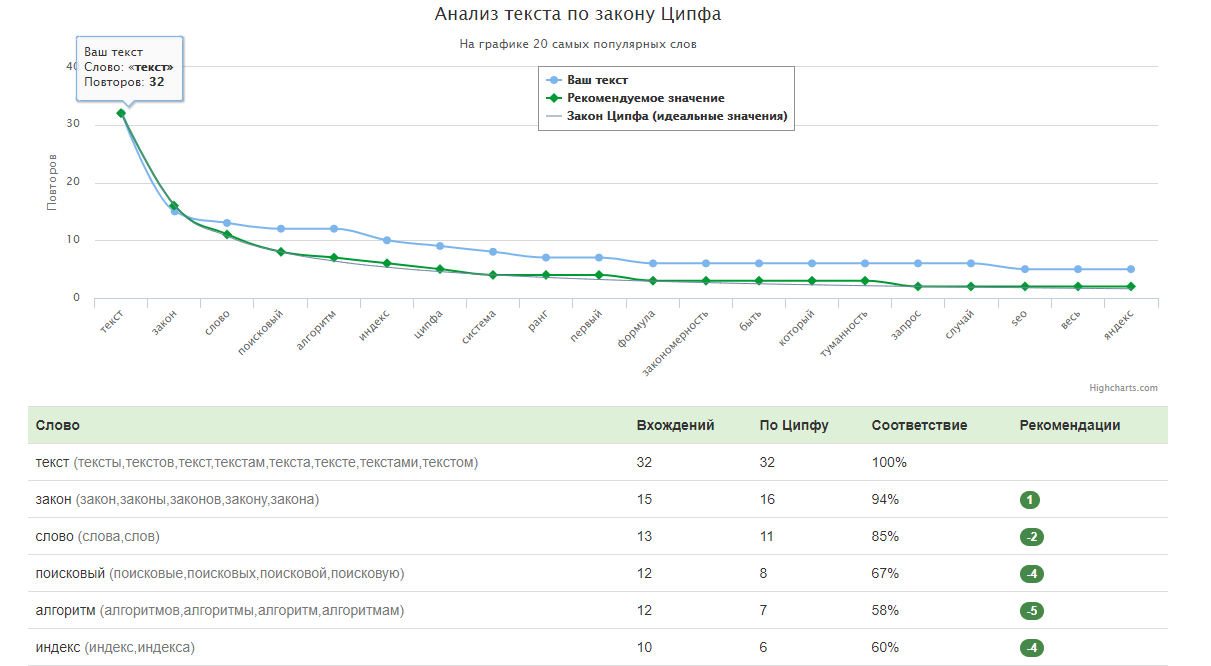Toggle the "Ваш текст" series in legend
The width and height of the screenshot is (1211, 666).
point(597,80)
